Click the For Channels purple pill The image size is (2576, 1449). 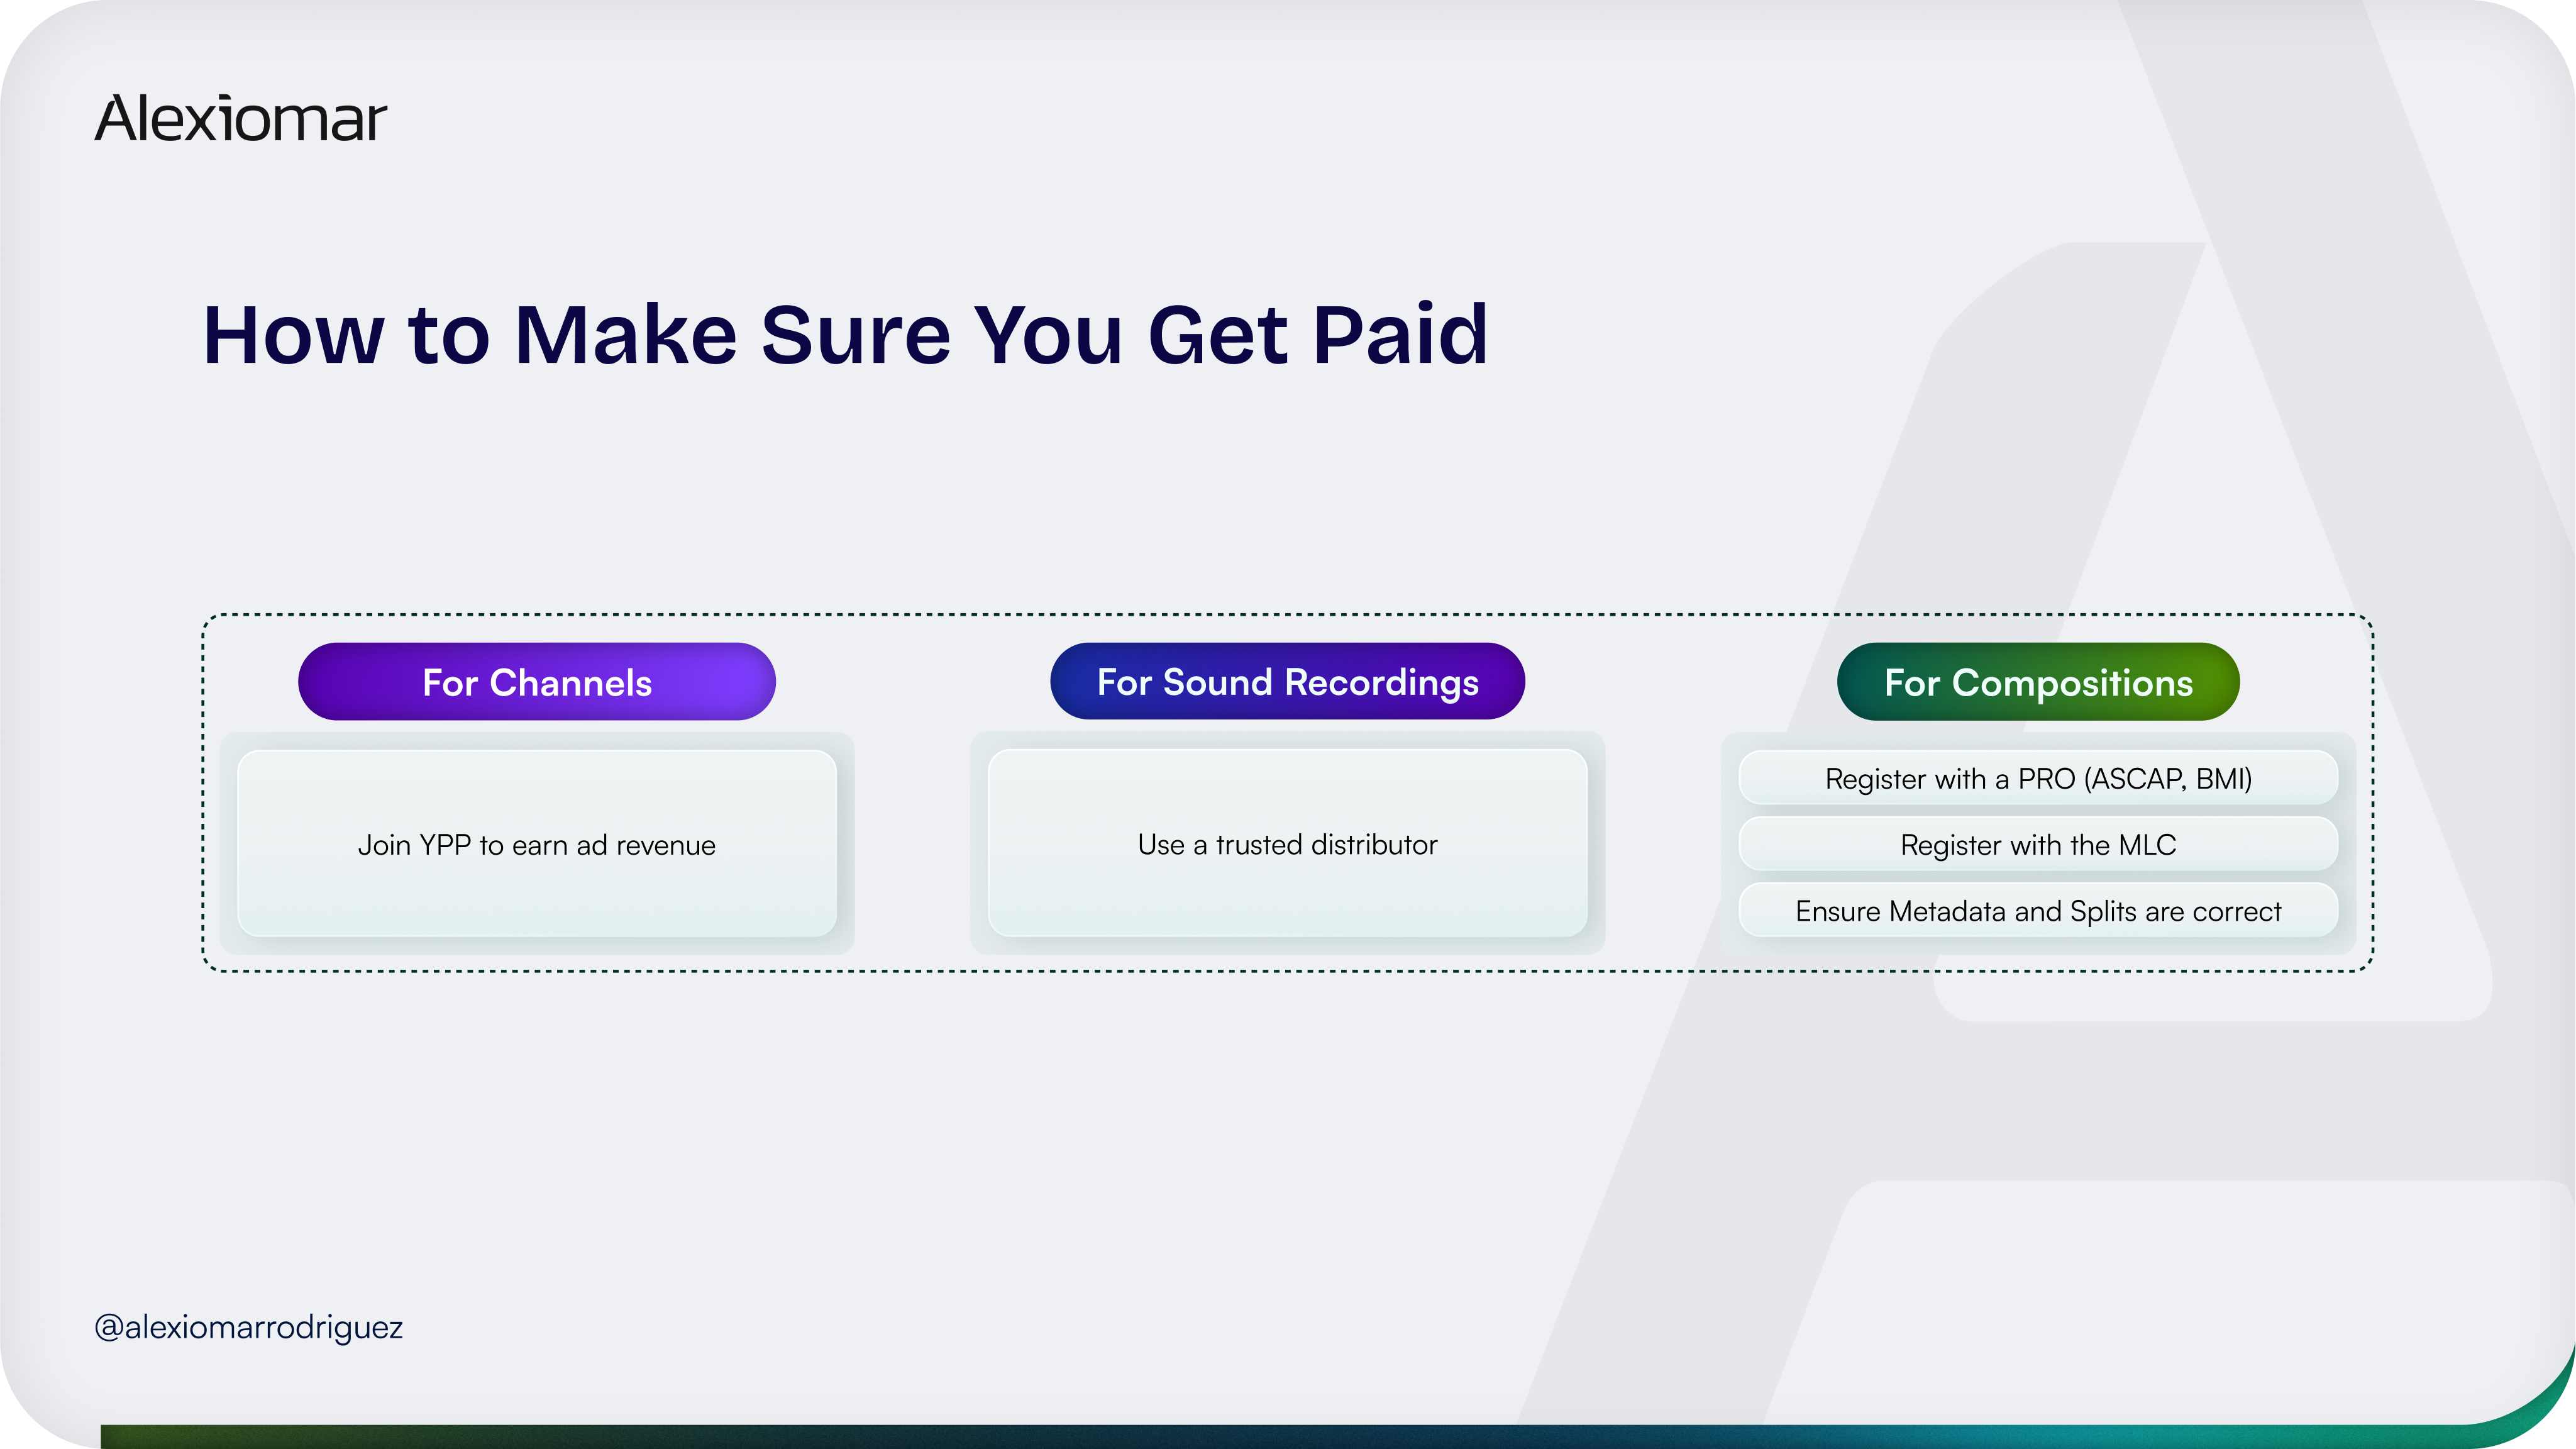pos(536,682)
